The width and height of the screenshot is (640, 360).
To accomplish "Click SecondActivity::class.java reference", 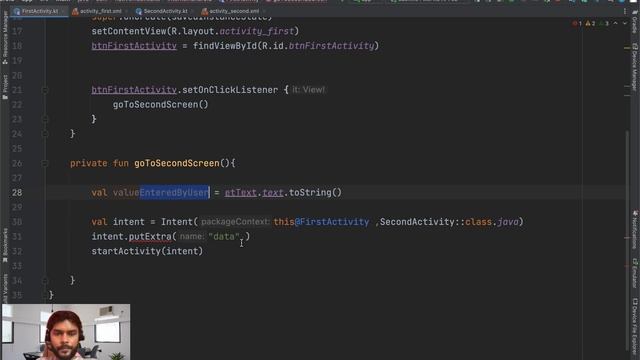I will point(449,222).
